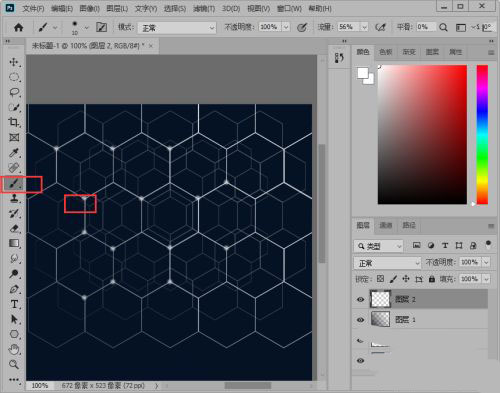
Task: Enable airbrush build-up effects icon
Action: (380, 27)
